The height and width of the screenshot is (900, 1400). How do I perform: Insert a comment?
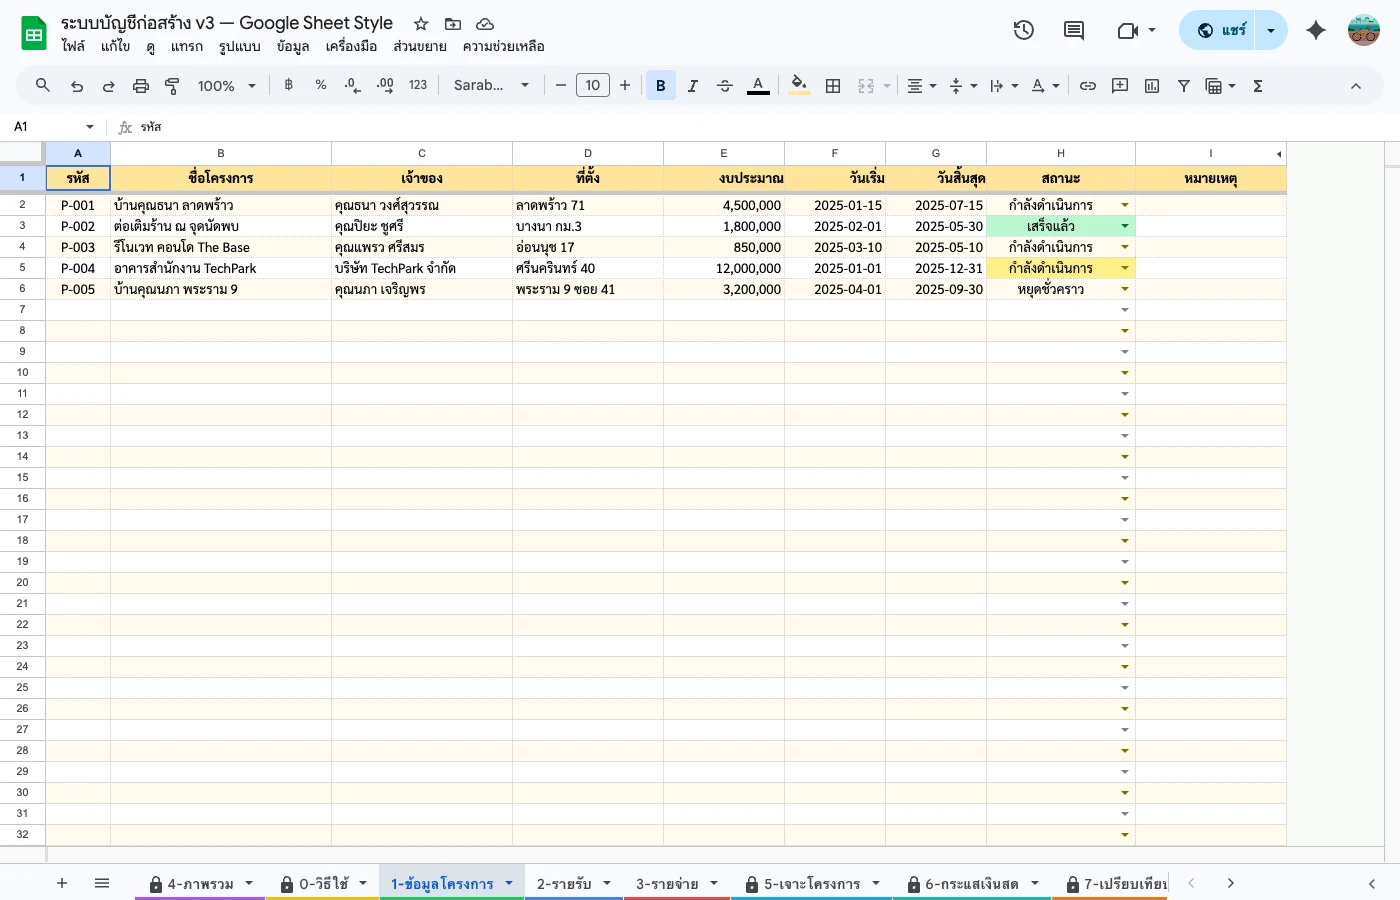click(1119, 85)
